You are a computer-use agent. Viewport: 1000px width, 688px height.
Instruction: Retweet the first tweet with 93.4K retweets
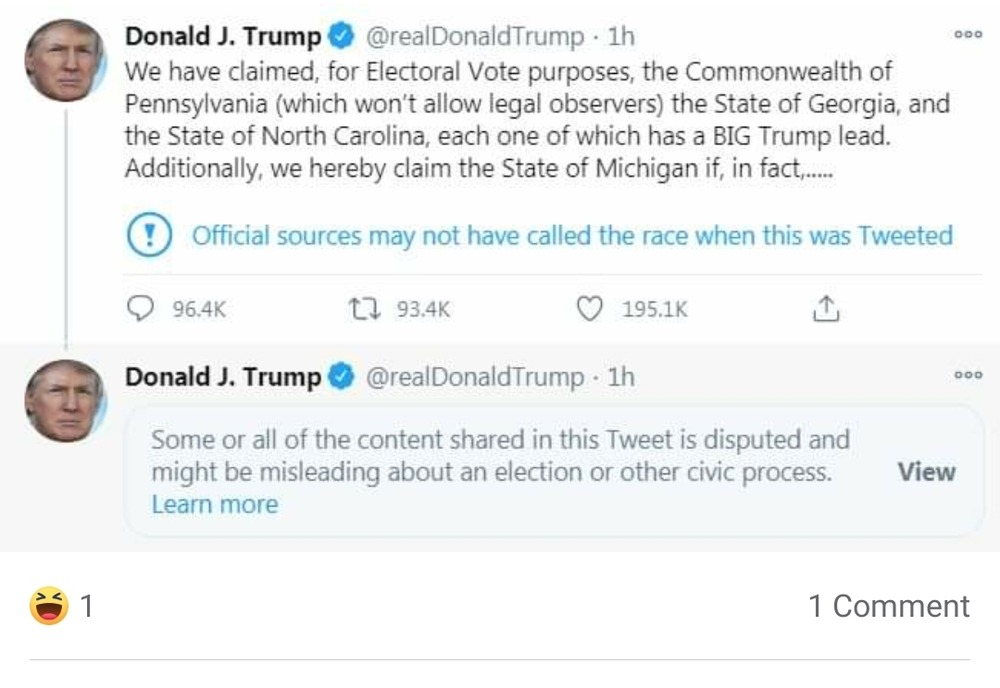(x=361, y=310)
